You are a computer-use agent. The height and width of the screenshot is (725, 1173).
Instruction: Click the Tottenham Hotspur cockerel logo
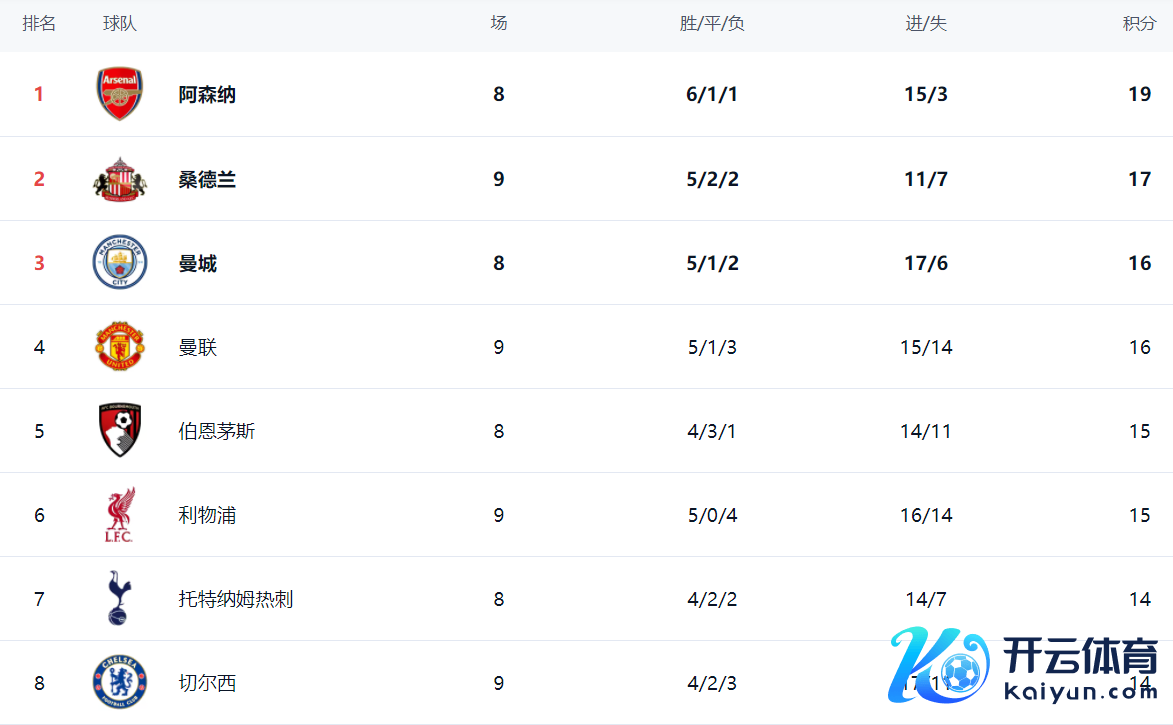[x=118, y=599]
